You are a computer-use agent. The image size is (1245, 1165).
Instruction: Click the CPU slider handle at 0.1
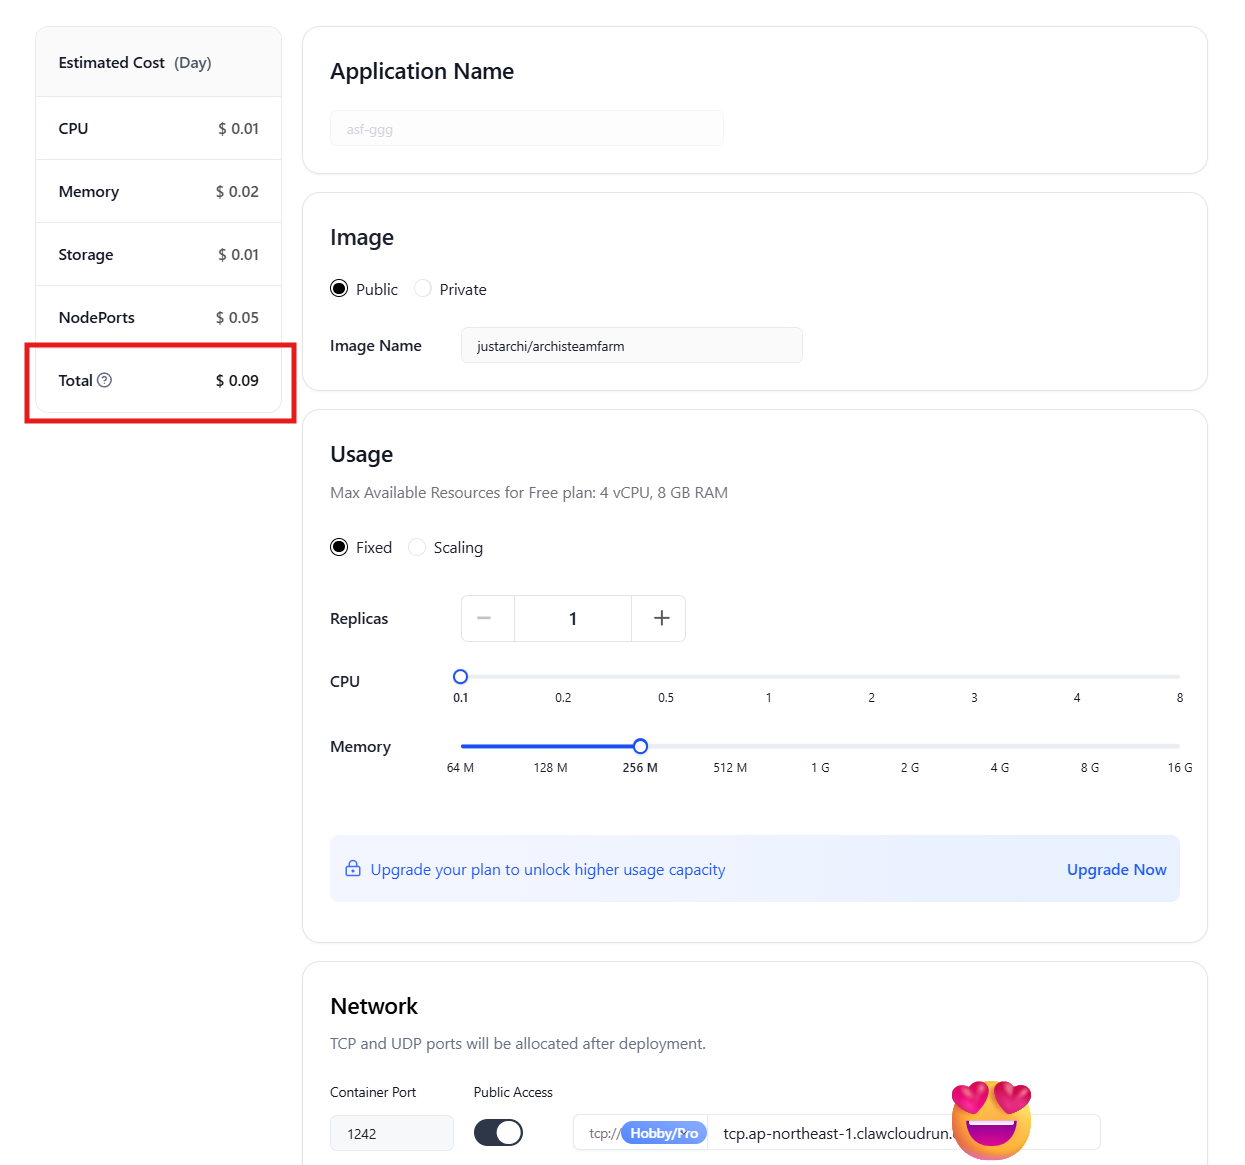point(460,677)
